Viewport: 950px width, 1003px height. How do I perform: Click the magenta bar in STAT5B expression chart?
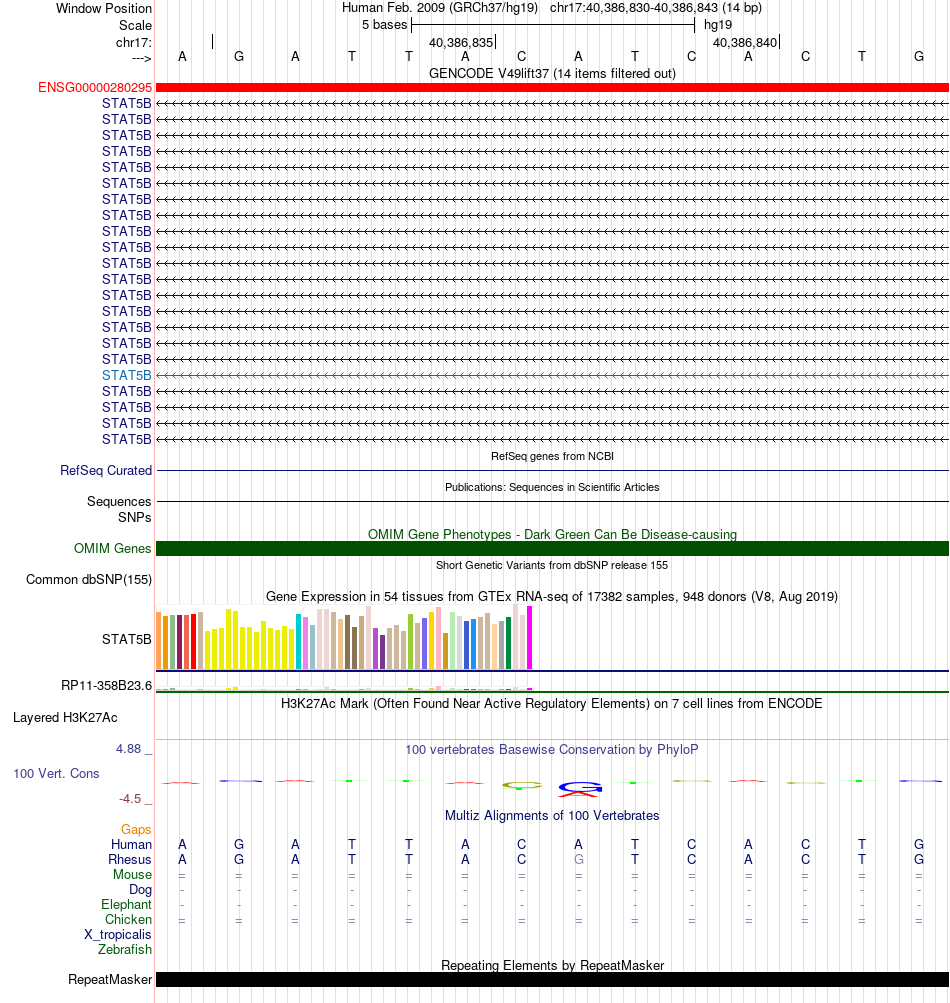point(529,637)
